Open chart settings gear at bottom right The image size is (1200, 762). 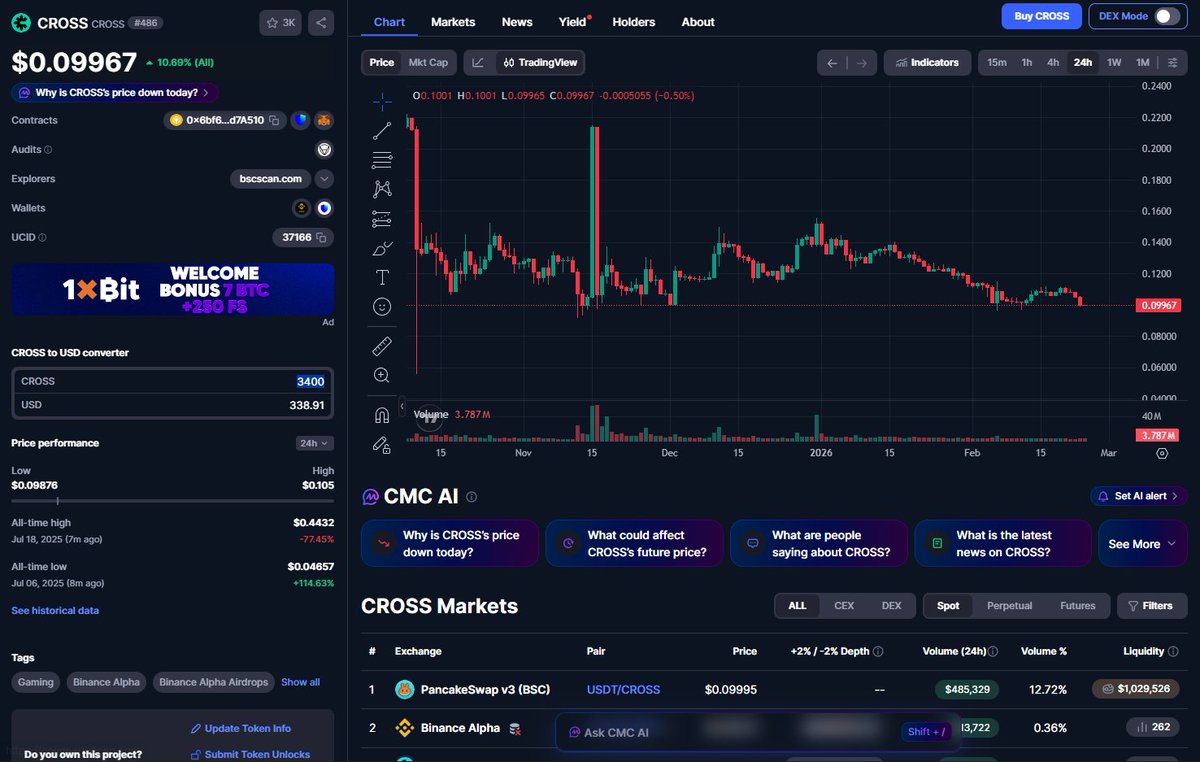[x=1162, y=453]
